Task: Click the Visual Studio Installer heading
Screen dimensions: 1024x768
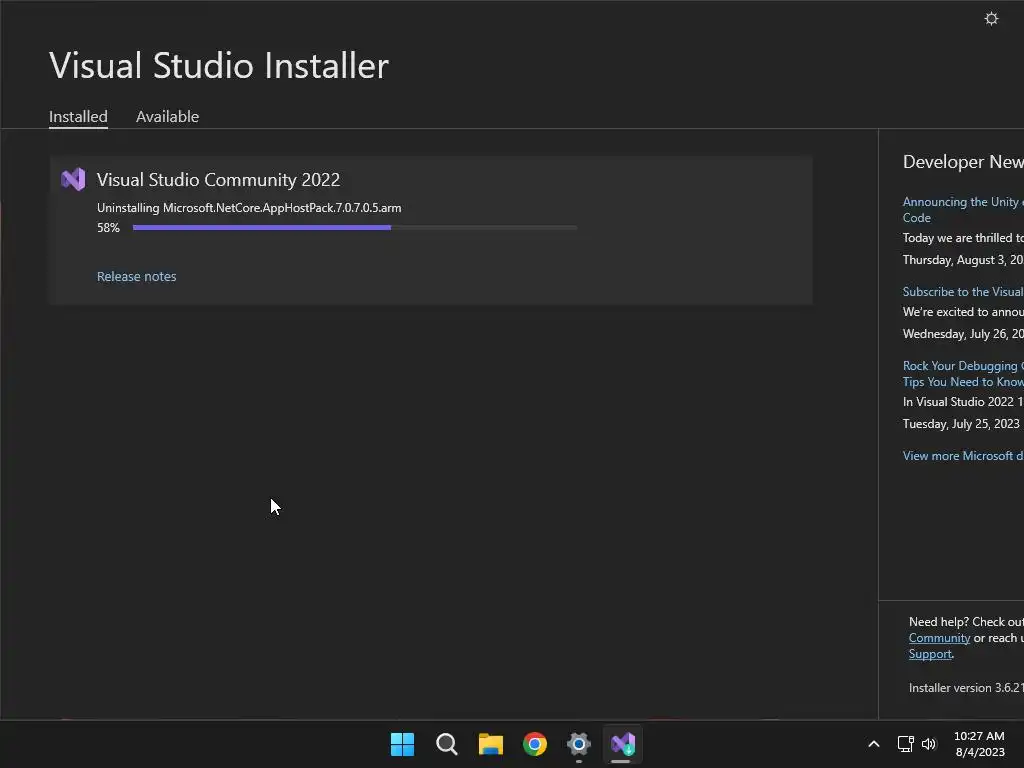Action: [219, 65]
